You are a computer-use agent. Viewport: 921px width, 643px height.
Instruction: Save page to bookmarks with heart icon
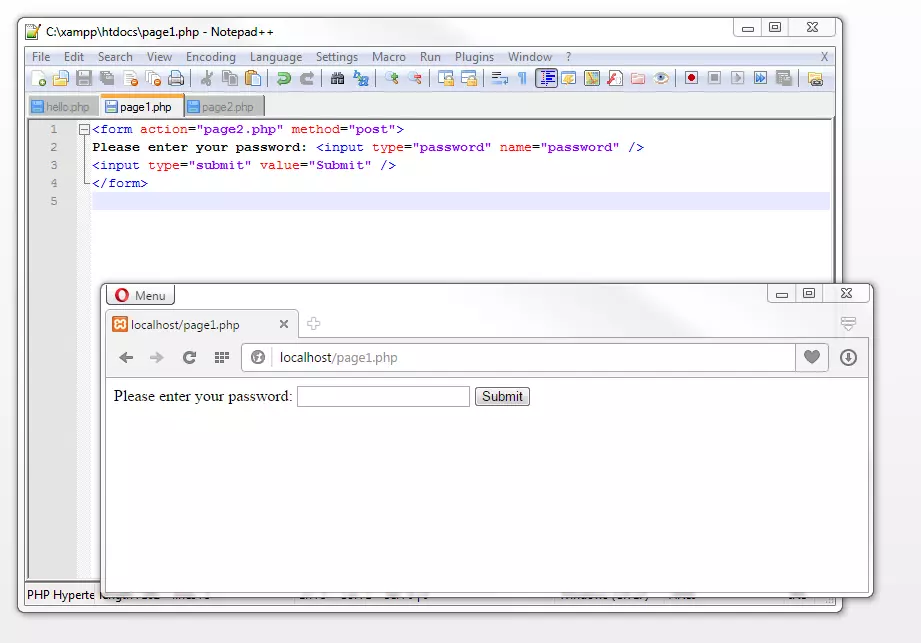coord(812,357)
